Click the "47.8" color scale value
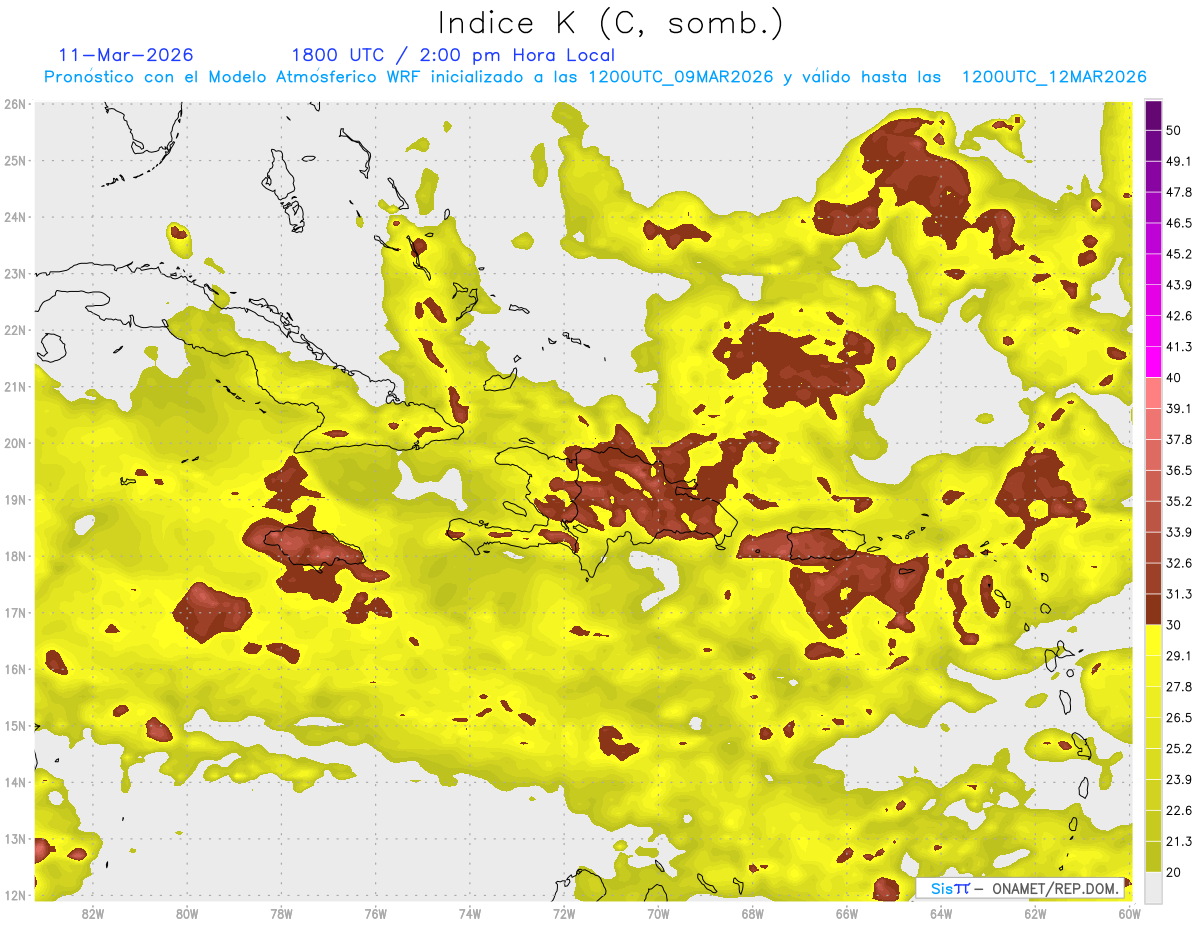Viewport: 1200px width, 927px height. tap(1178, 192)
